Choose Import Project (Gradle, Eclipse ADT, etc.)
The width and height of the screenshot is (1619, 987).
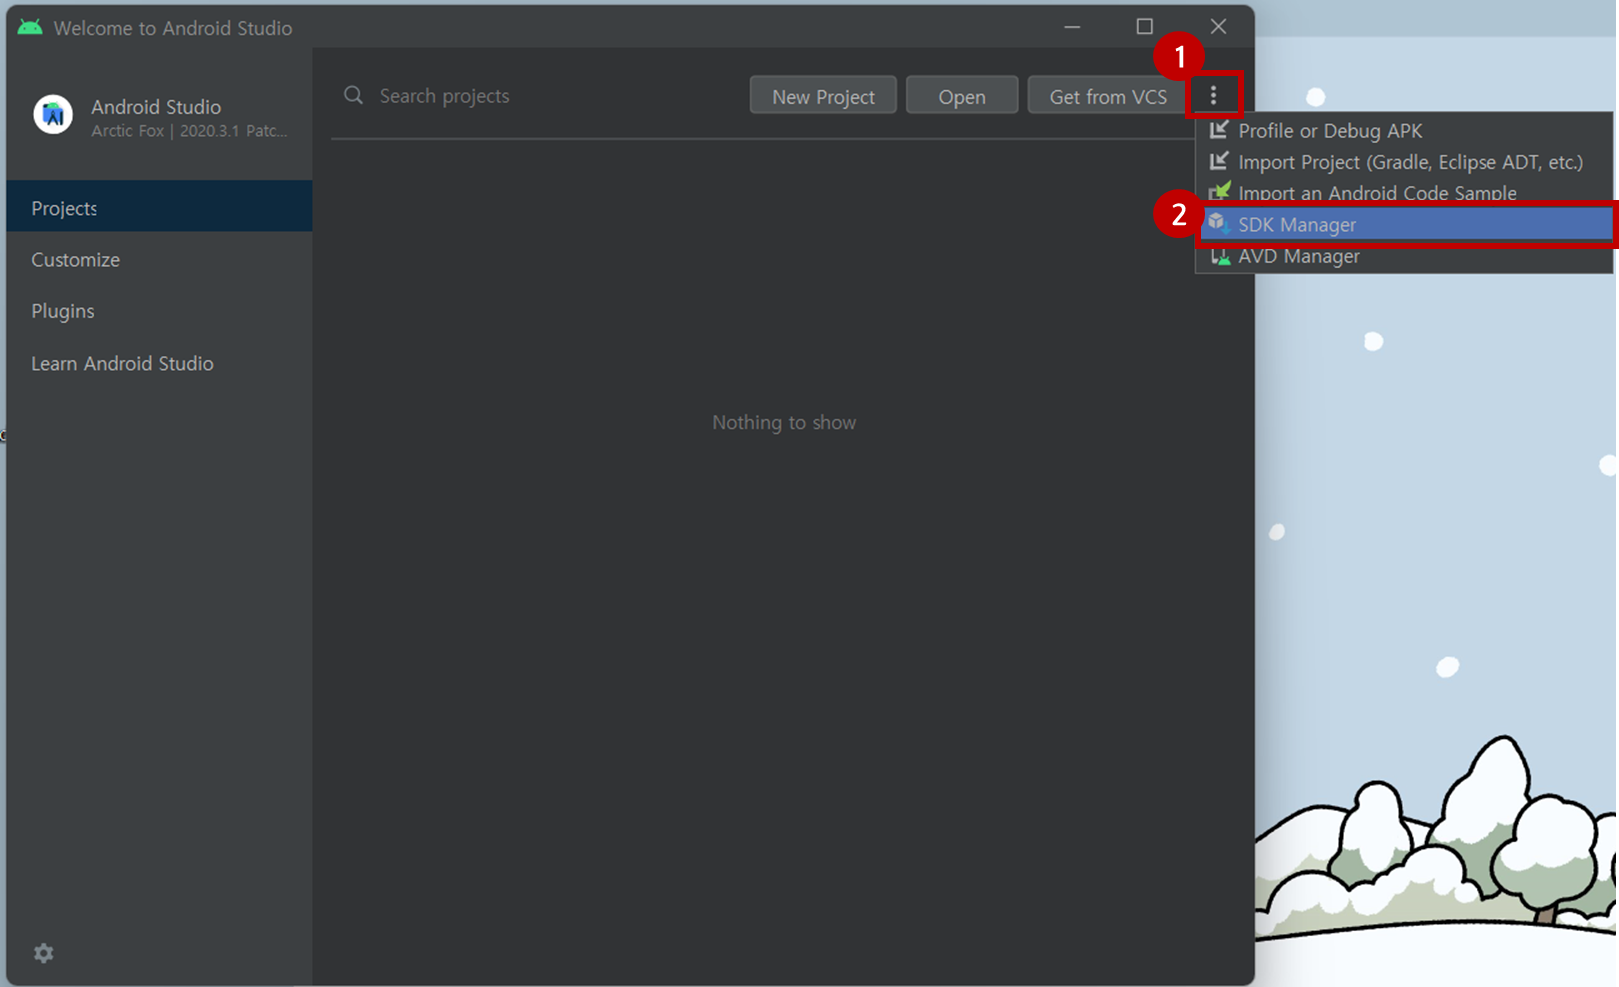click(1404, 162)
